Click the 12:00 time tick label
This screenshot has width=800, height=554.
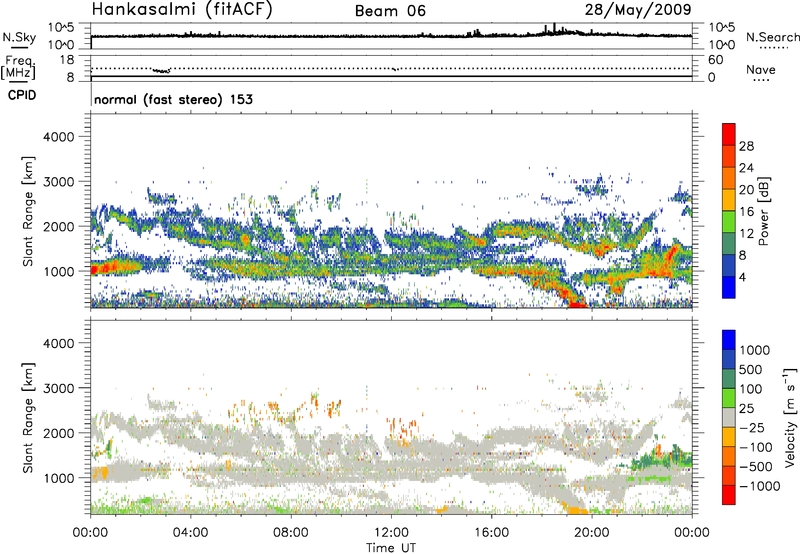tap(391, 533)
